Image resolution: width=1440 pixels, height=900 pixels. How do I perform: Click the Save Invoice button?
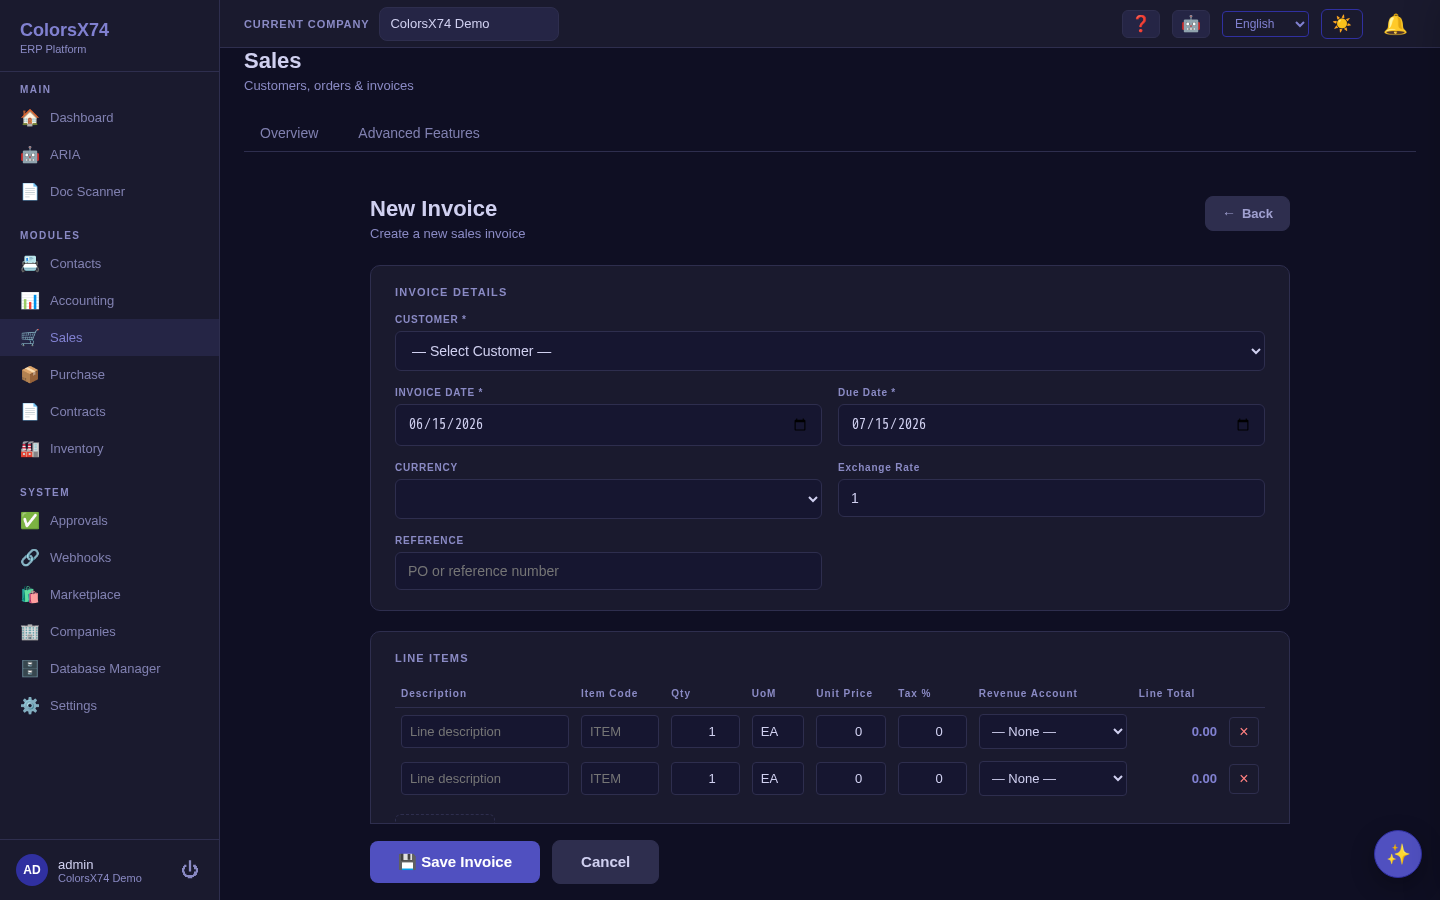point(455,862)
